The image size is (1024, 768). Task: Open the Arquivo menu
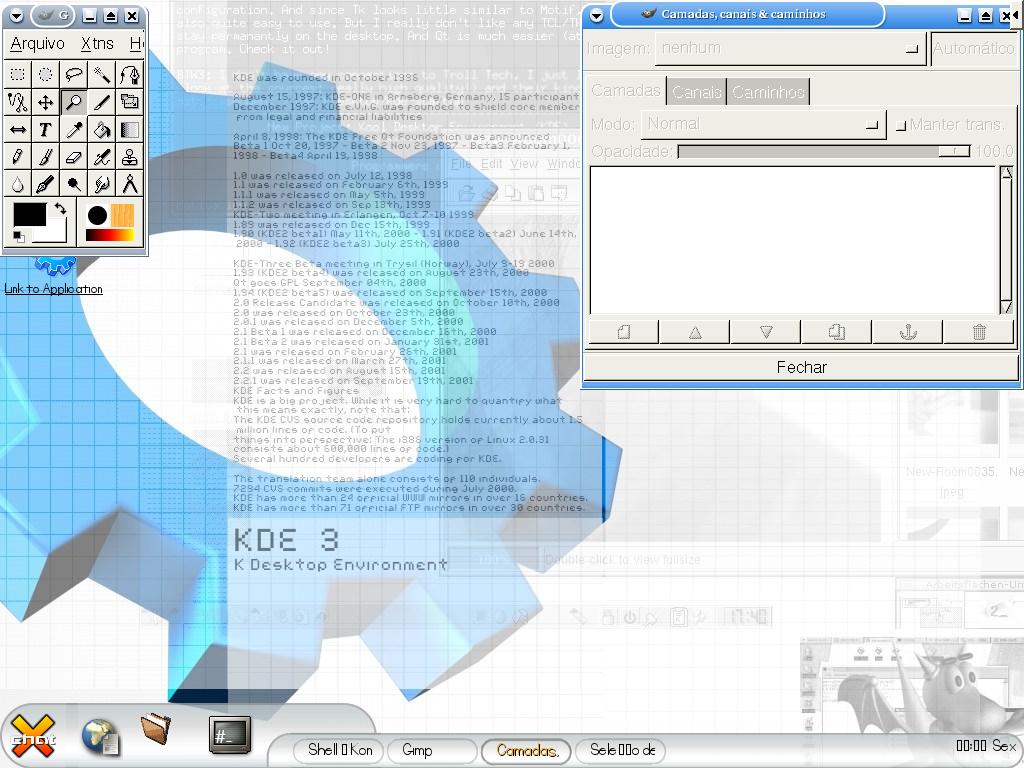37,44
